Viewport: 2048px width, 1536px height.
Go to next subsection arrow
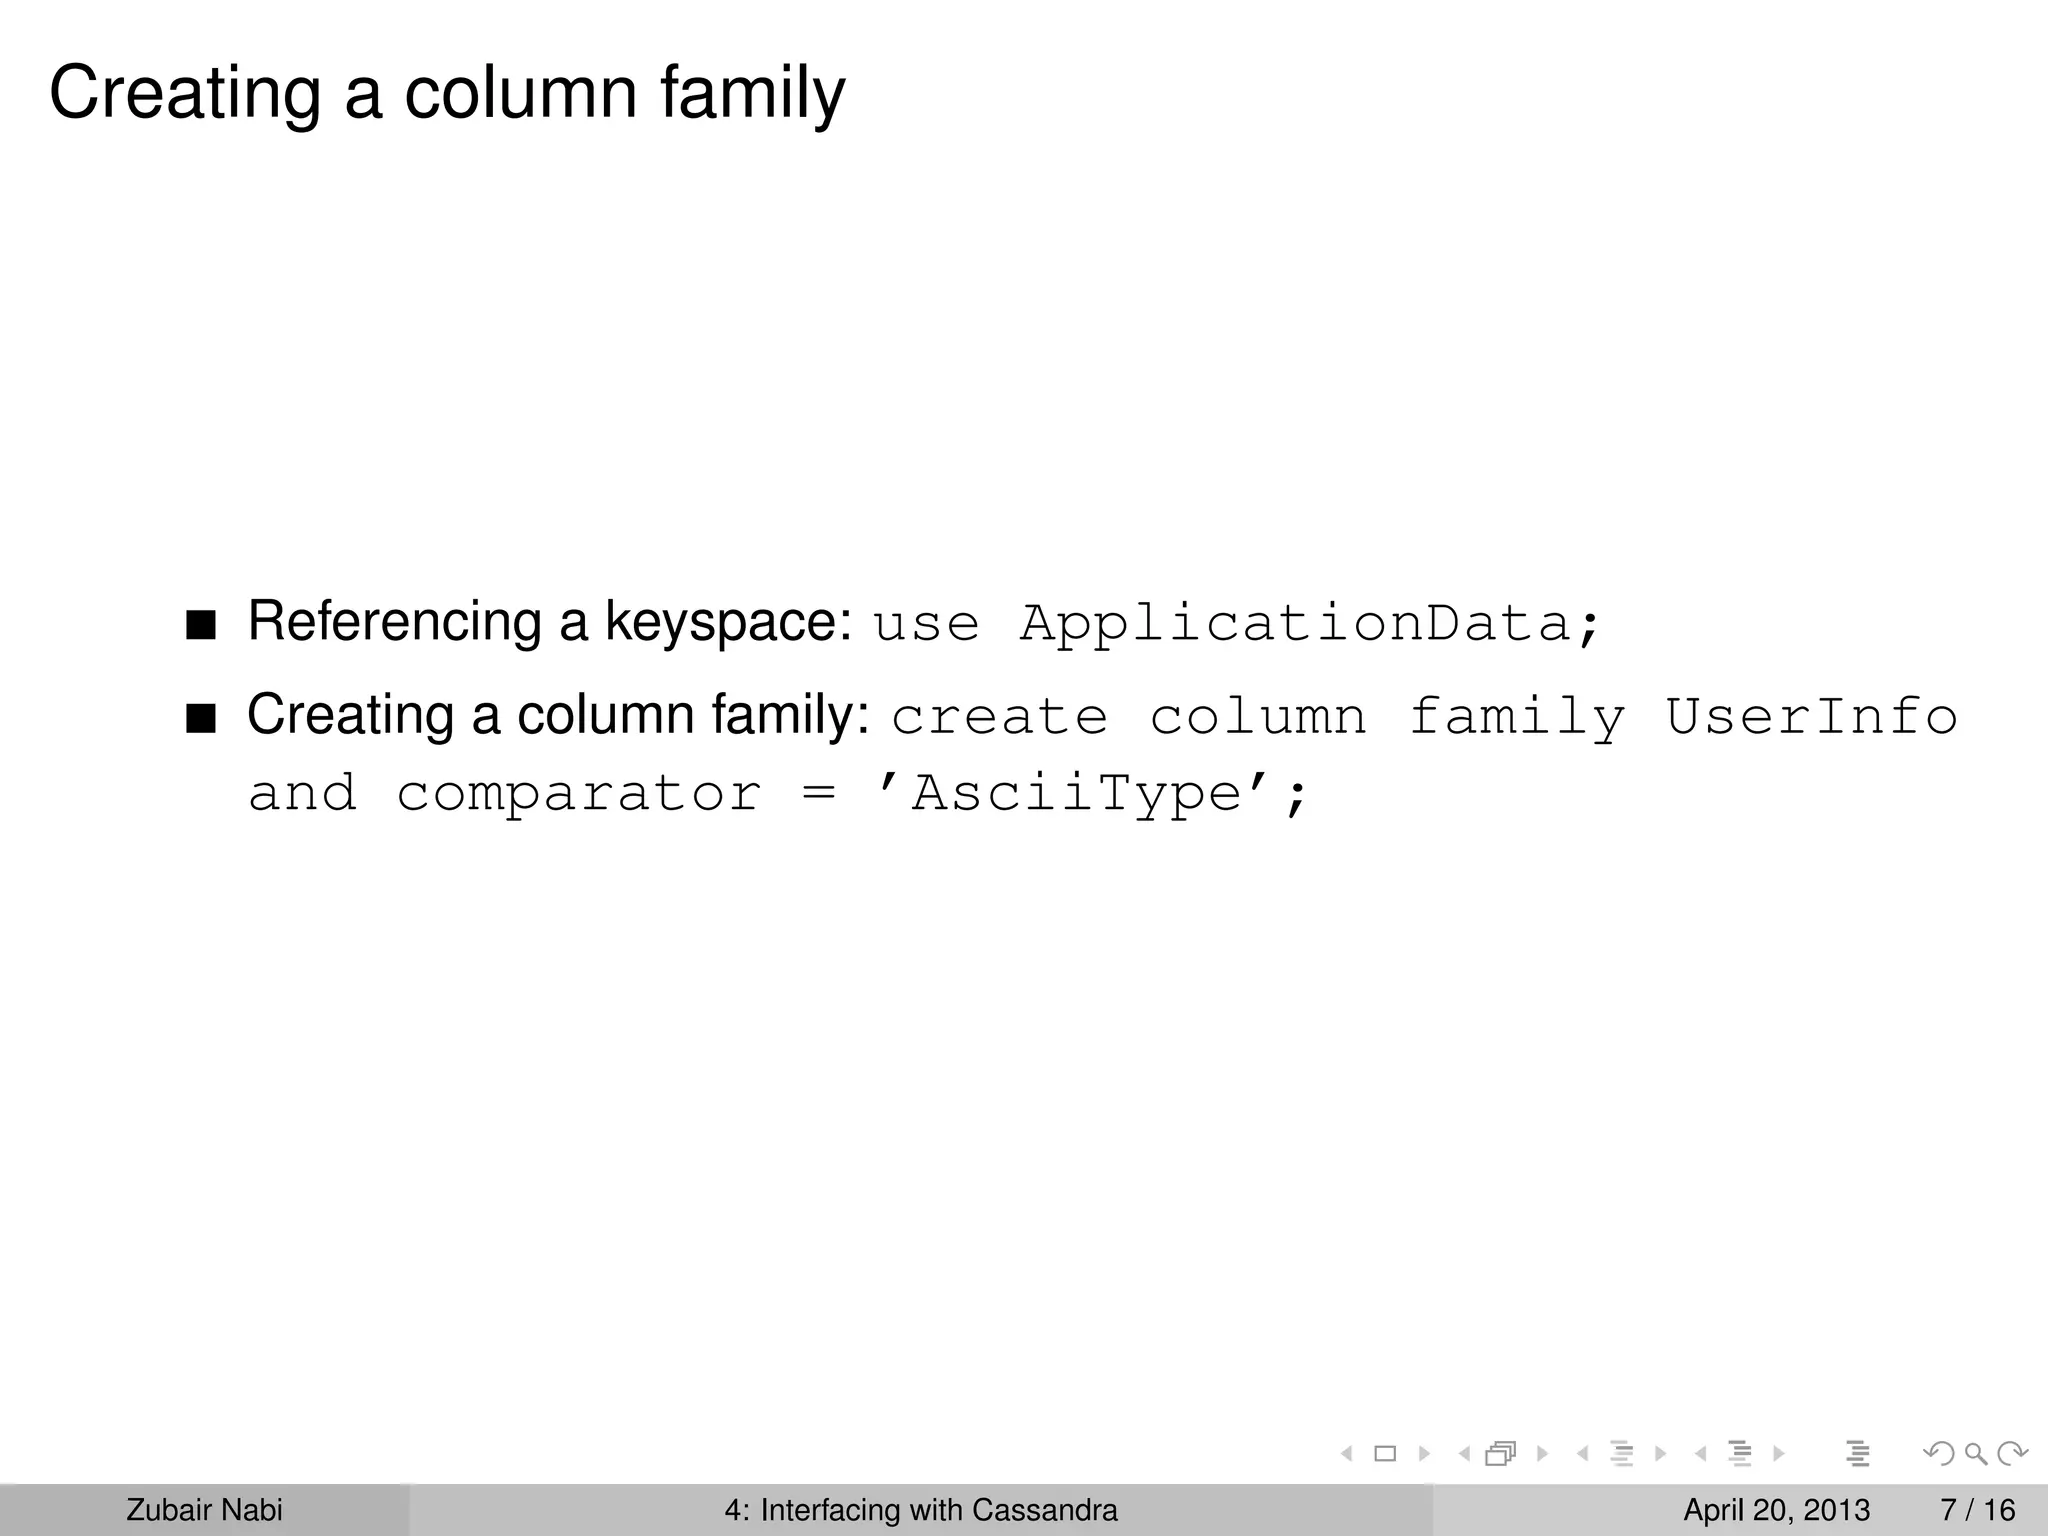tap(1660, 1454)
